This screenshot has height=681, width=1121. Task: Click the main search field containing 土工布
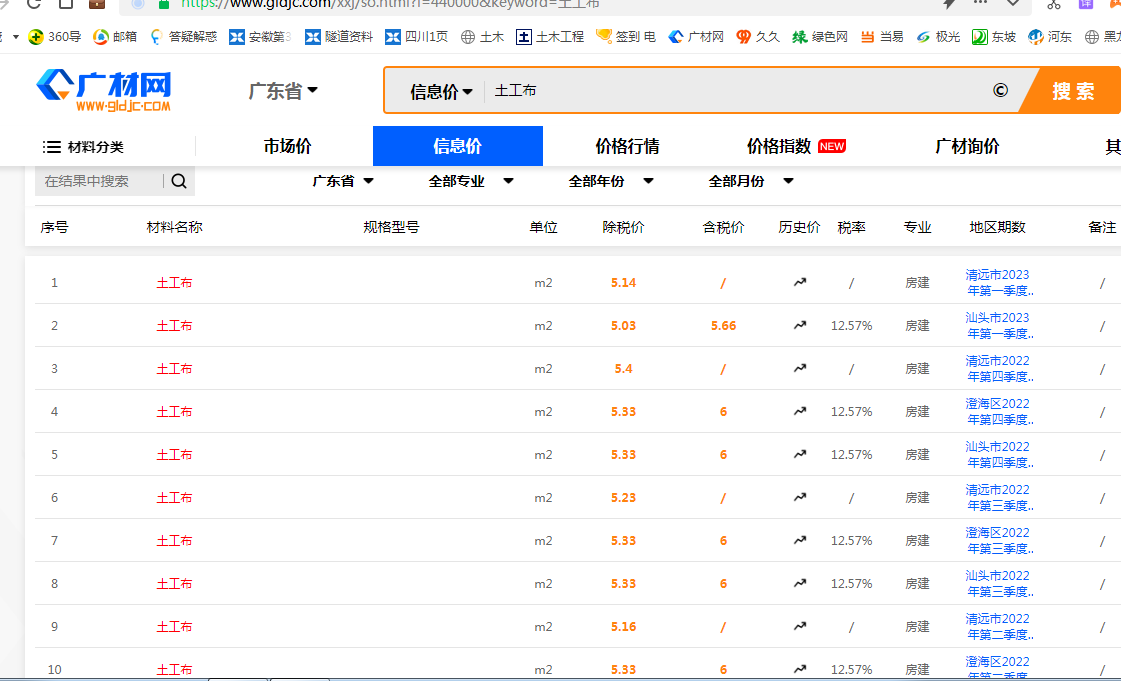[x=736, y=91]
